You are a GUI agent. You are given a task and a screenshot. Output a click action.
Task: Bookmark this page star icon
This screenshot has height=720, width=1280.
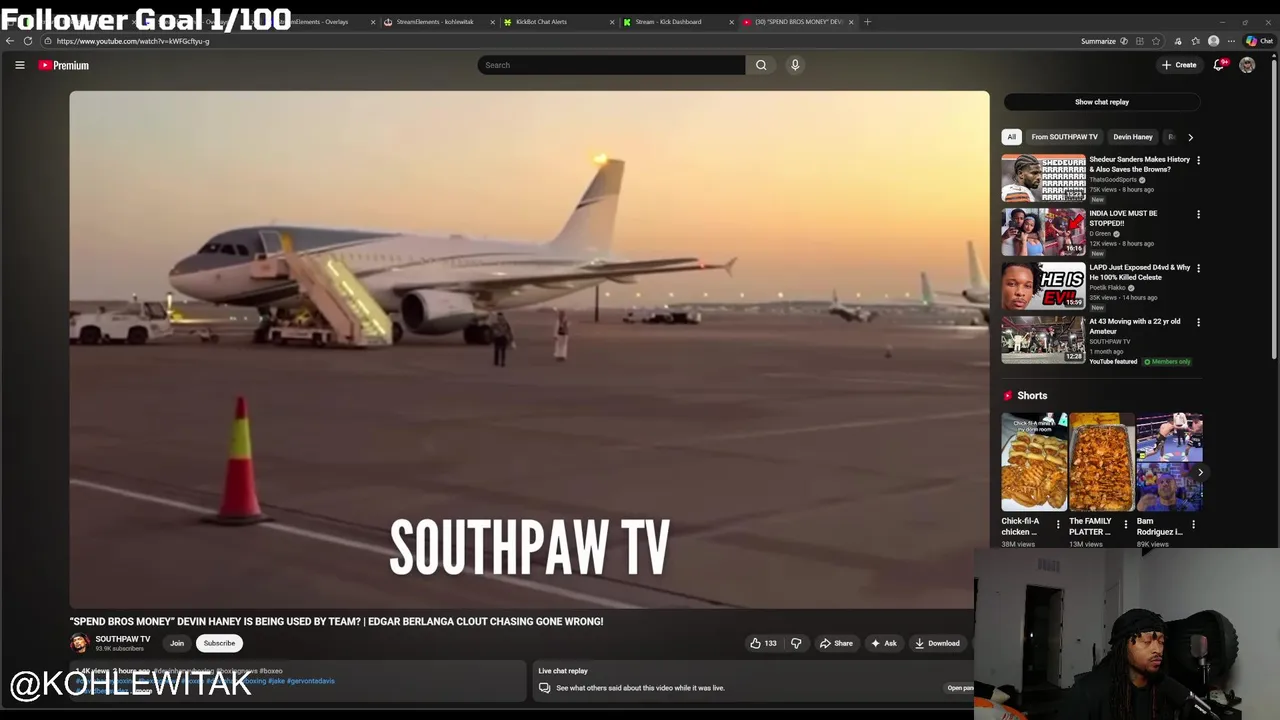point(1156,41)
